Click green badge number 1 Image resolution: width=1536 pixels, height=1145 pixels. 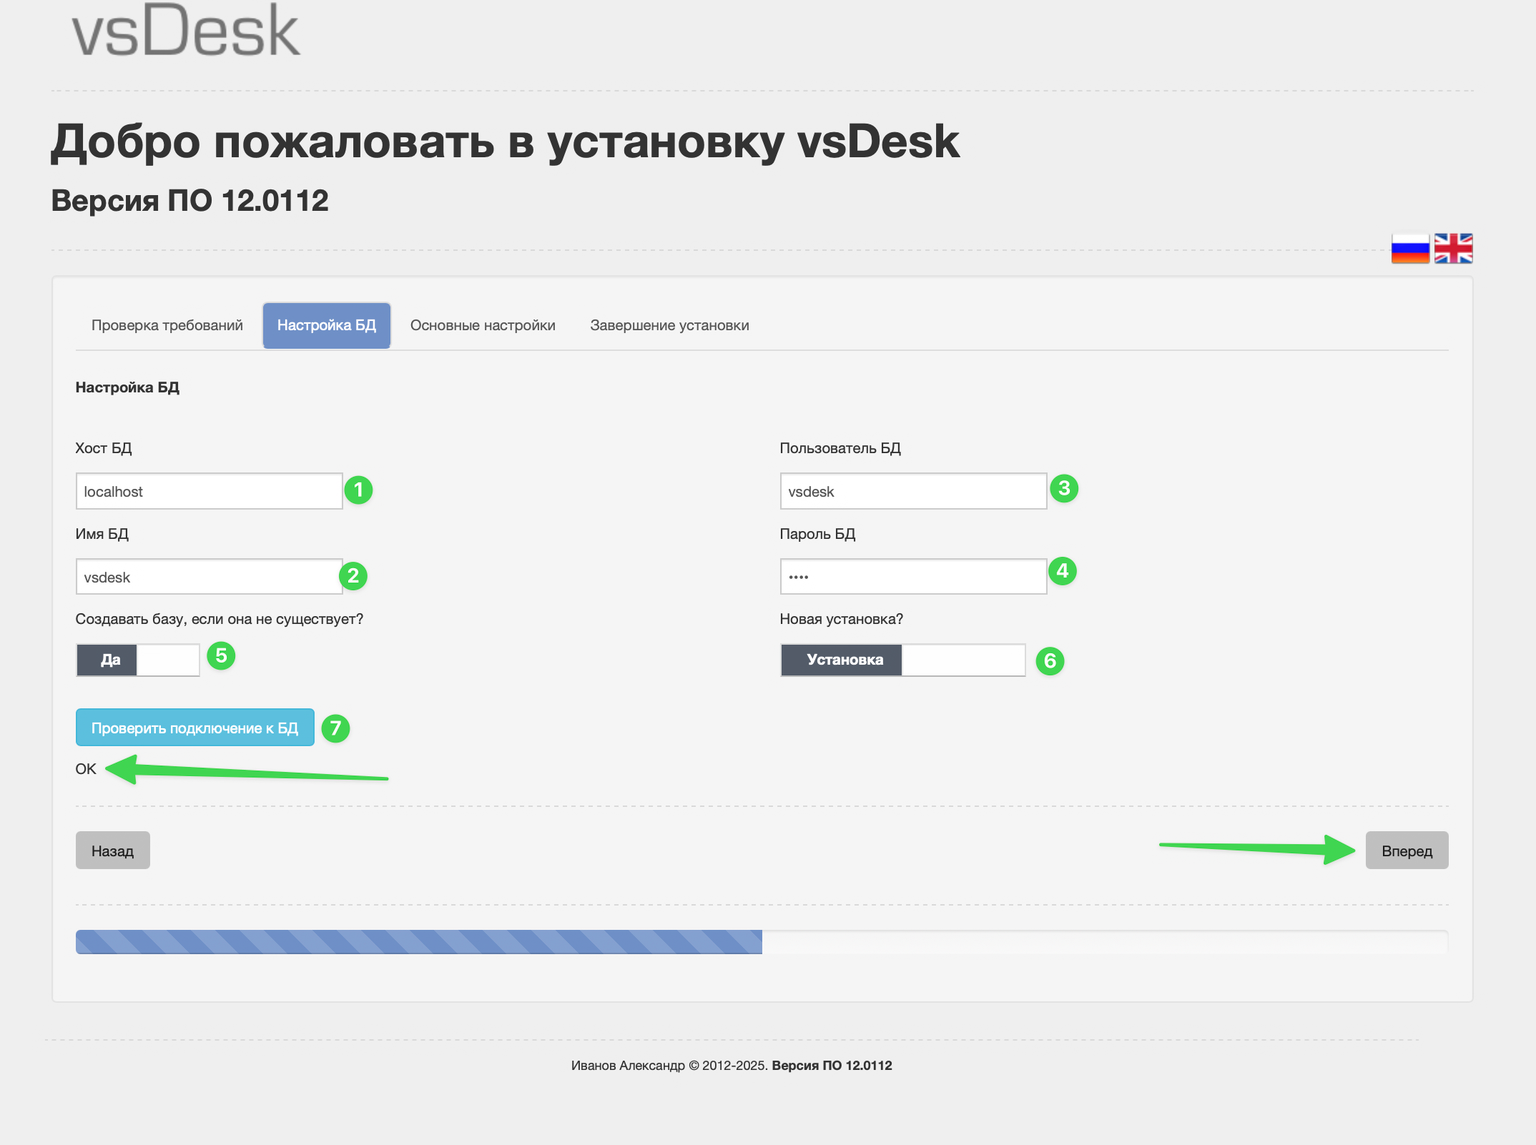click(x=358, y=490)
